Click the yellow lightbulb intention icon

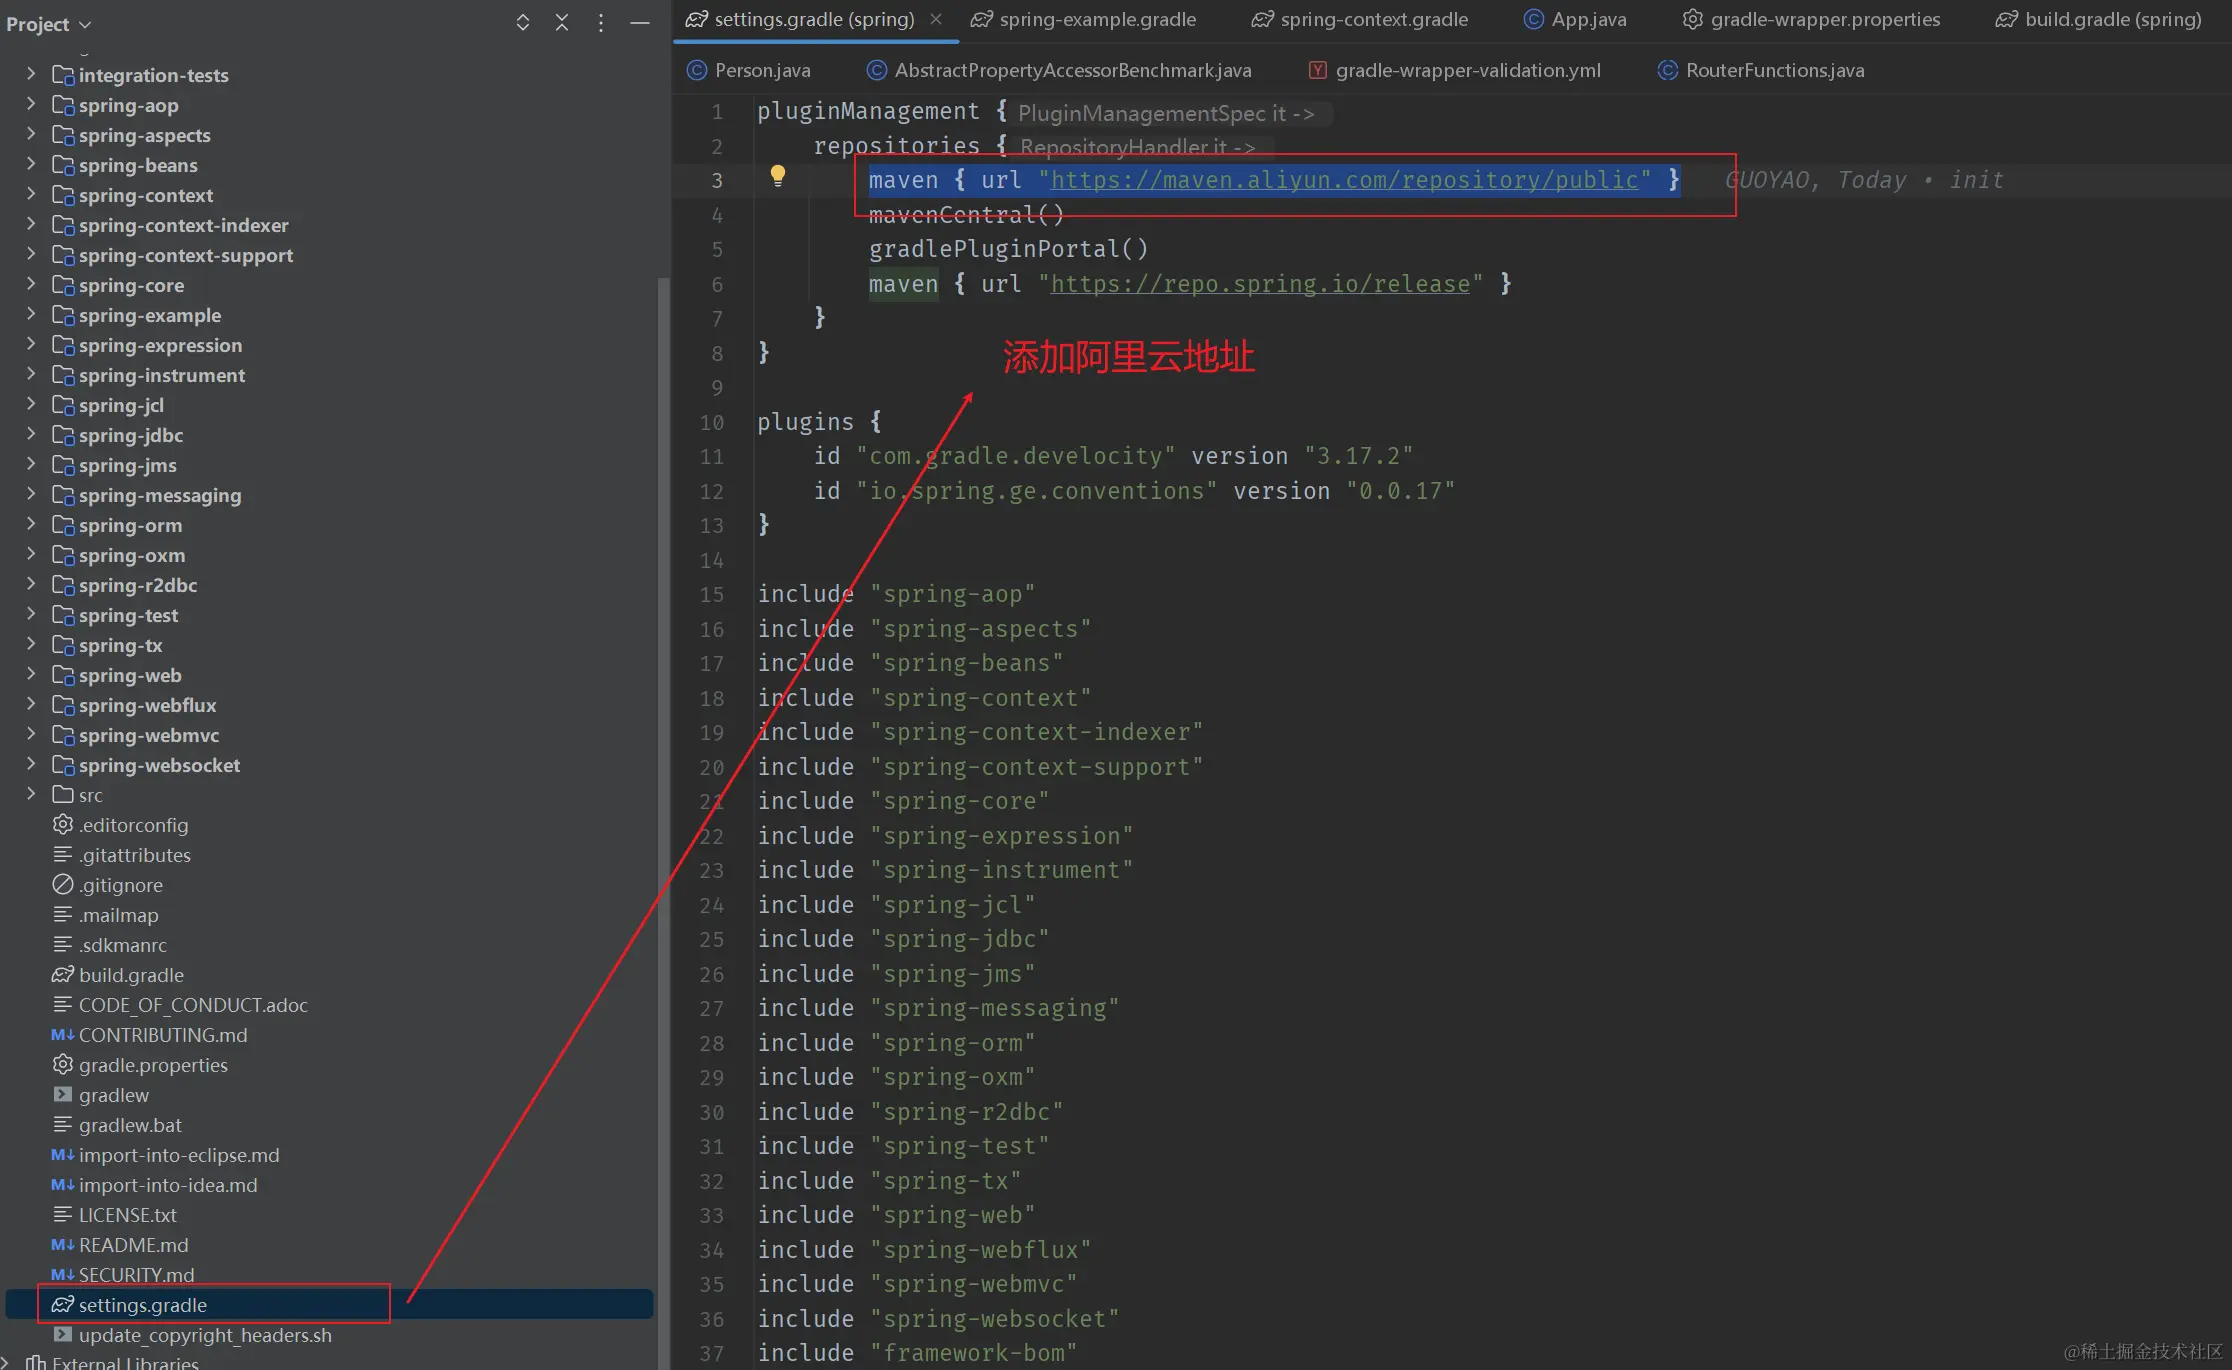778,177
